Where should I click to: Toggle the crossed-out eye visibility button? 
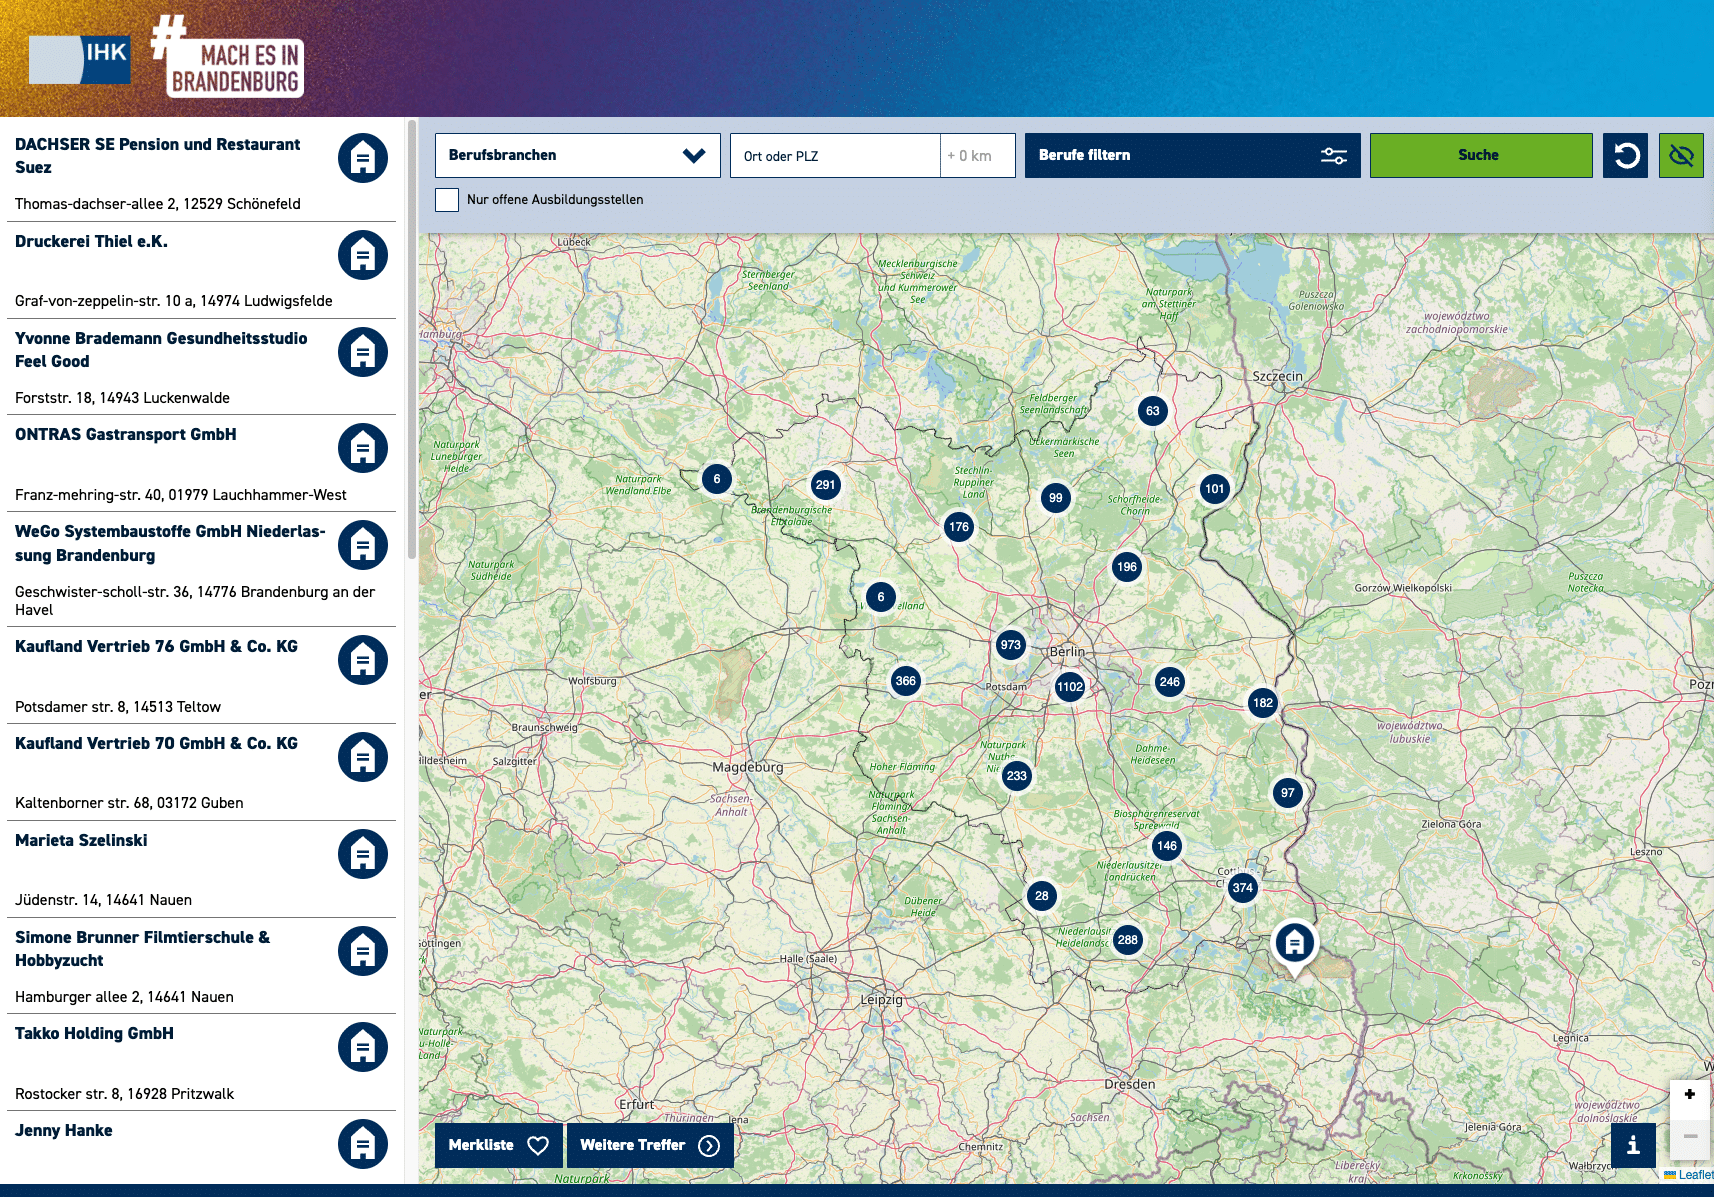point(1681,156)
